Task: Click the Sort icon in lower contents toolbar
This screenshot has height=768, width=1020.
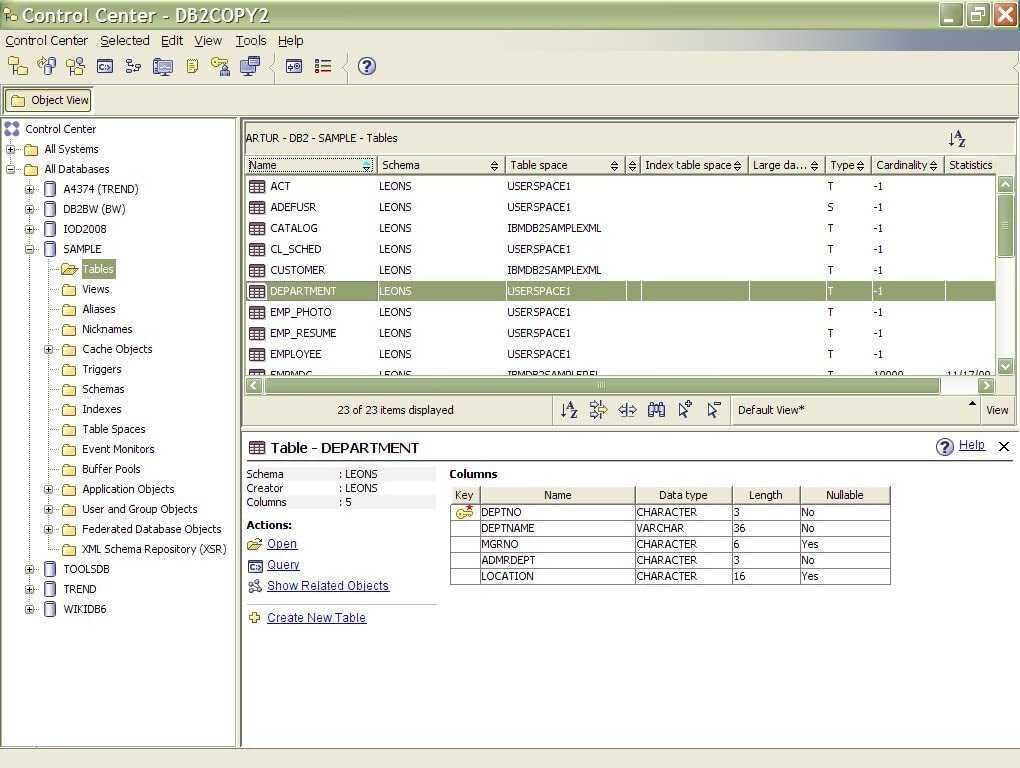Action: 569,410
